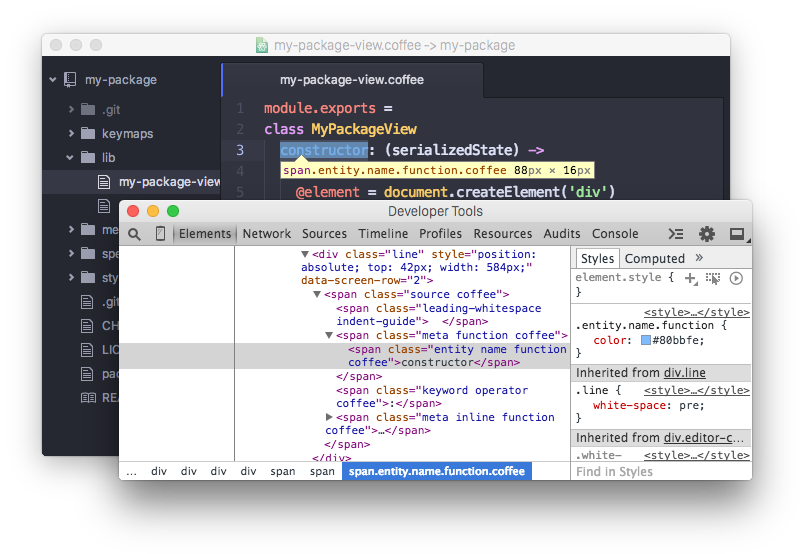
Task: Open DevTools settings gear
Action: coord(707,234)
